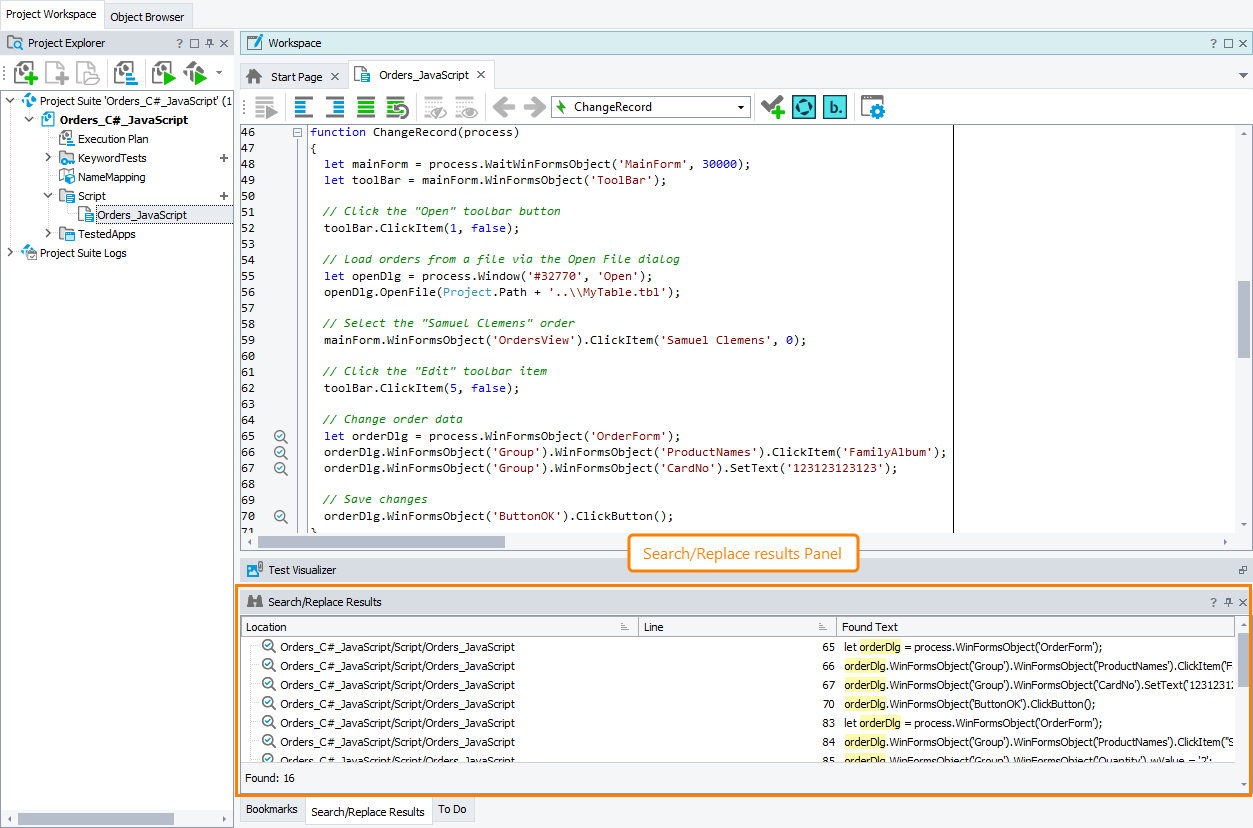The width and height of the screenshot is (1253, 828).
Task: Expand the Project Suite Logs node
Action: pos(11,253)
